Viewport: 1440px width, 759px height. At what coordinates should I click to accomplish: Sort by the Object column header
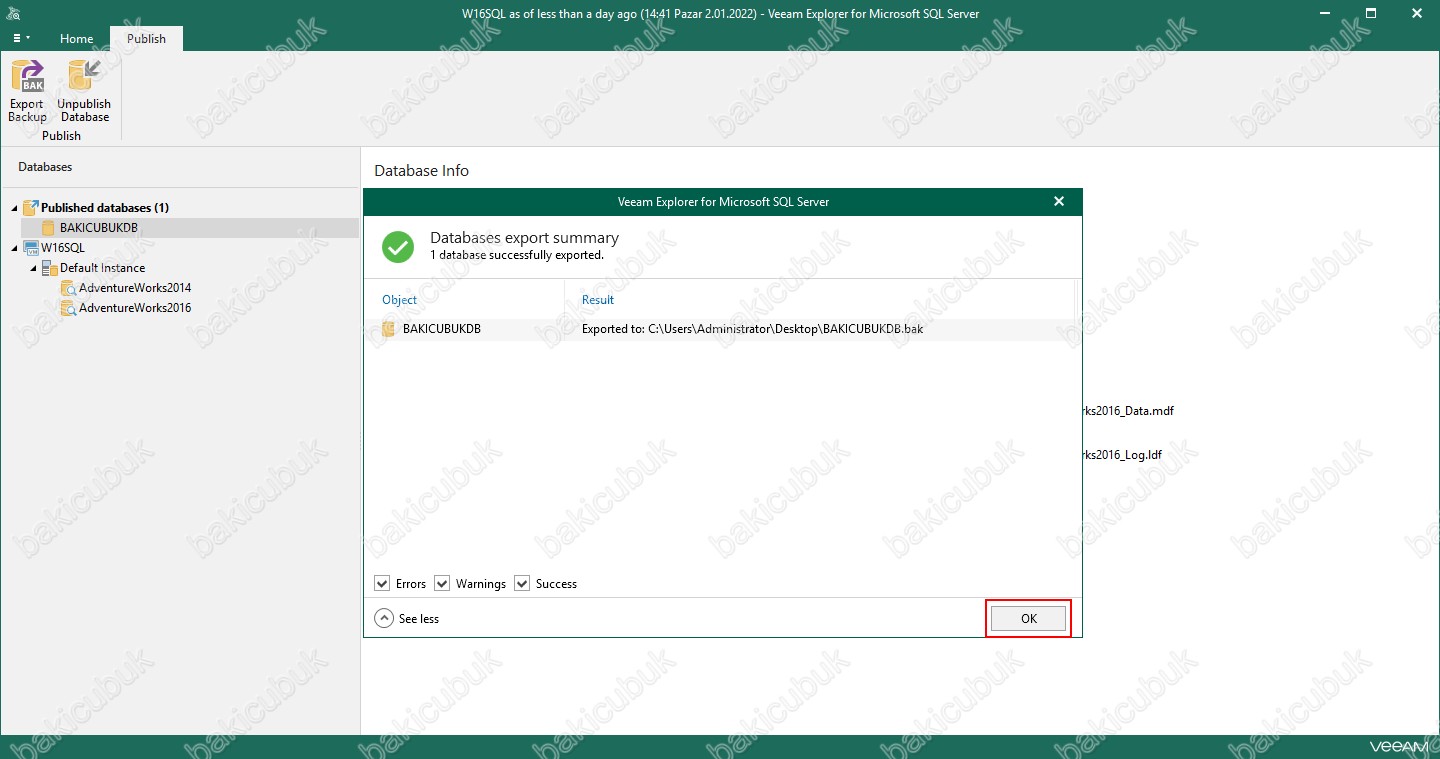pos(399,299)
